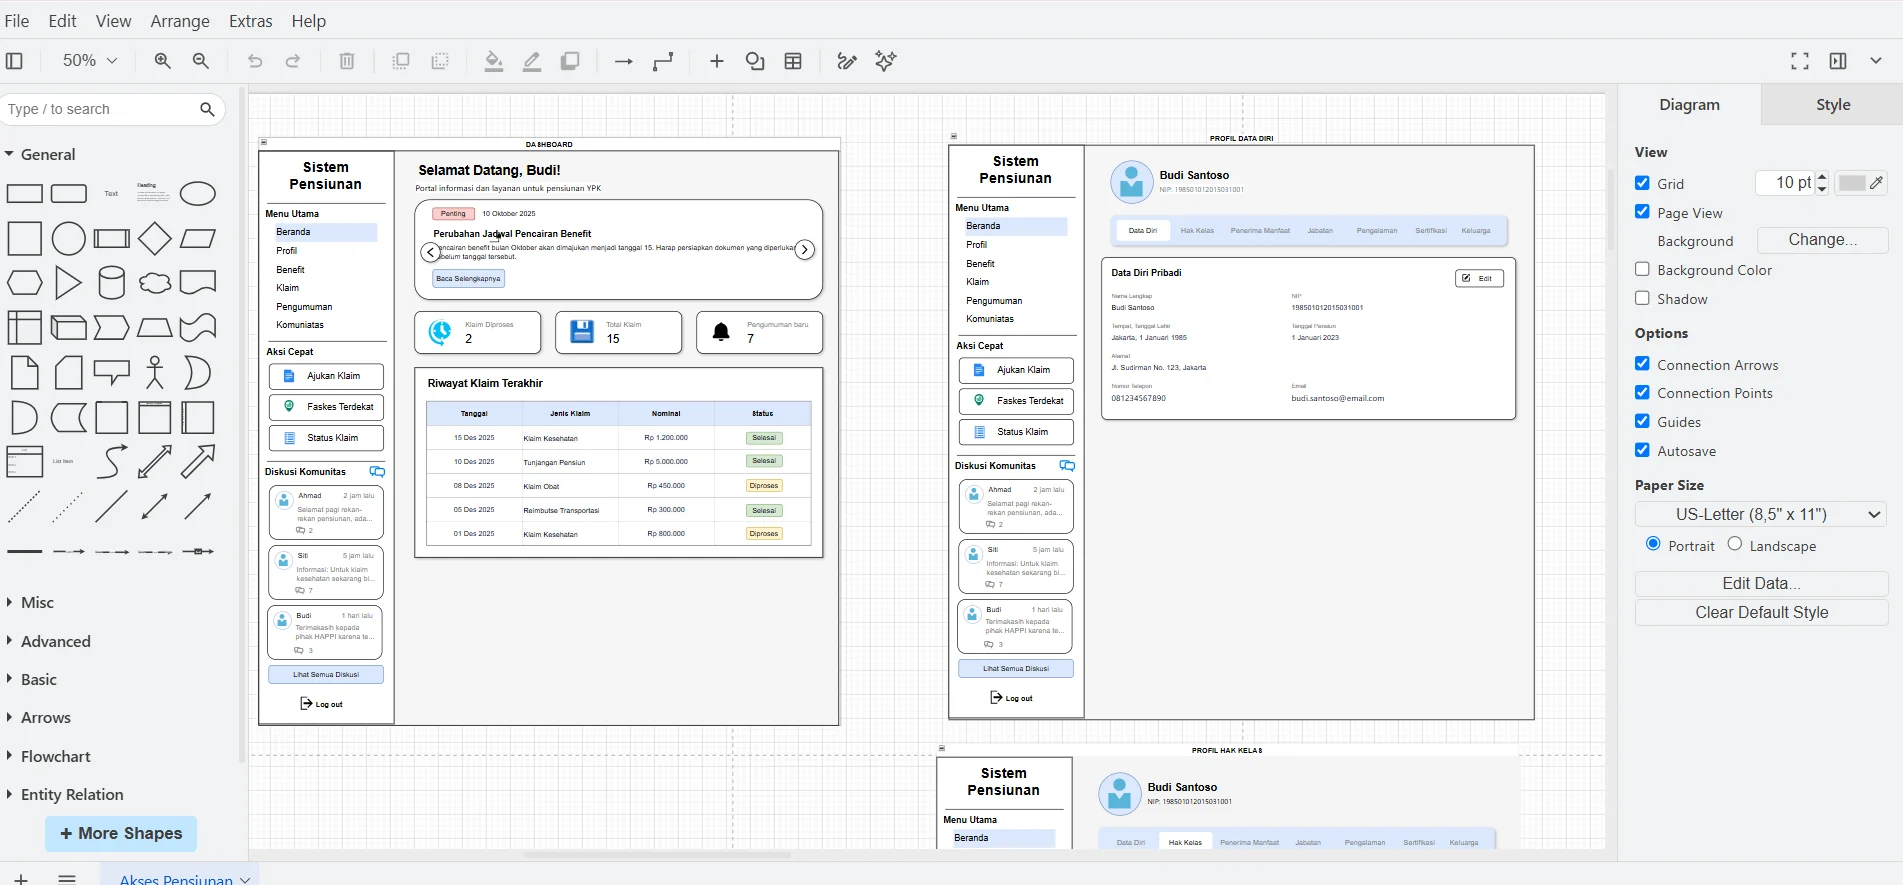Select the Cloud shape in General
The image size is (1903, 885).
tap(155, 283)
